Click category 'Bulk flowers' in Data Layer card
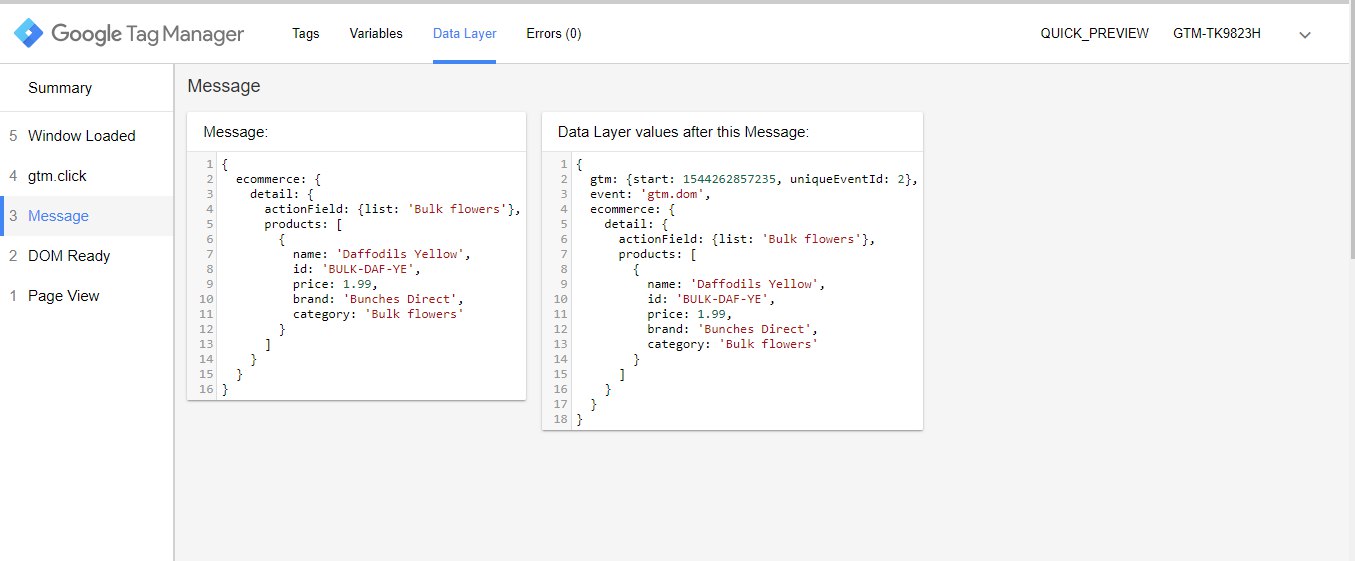This screenshot has width=1355, height=561. [769, 344]
